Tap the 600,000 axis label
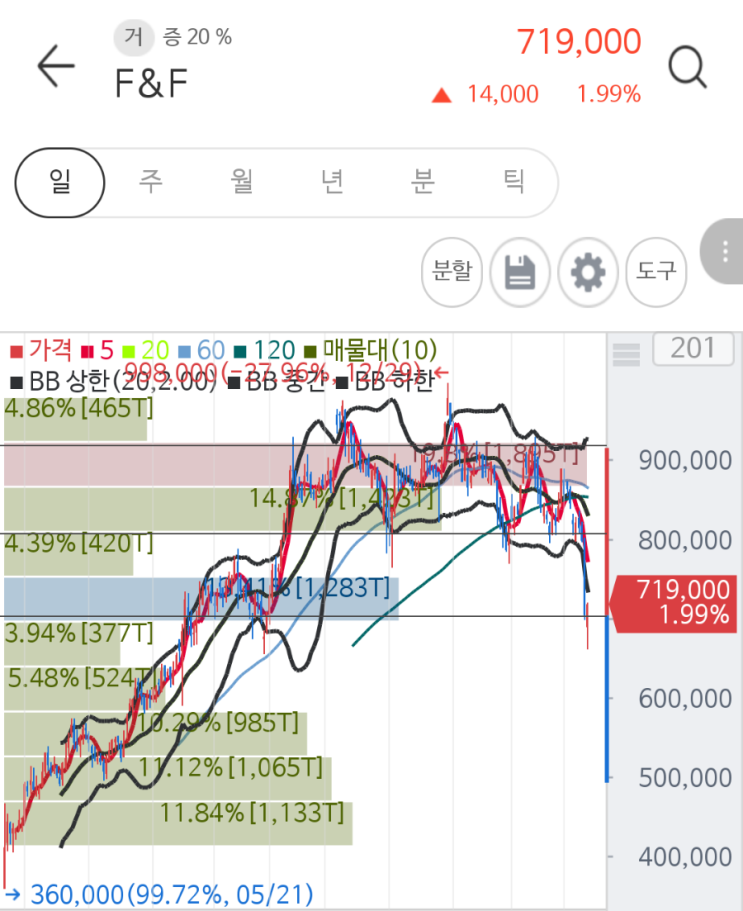Screen dimensions: 743x911 [685, 699]
